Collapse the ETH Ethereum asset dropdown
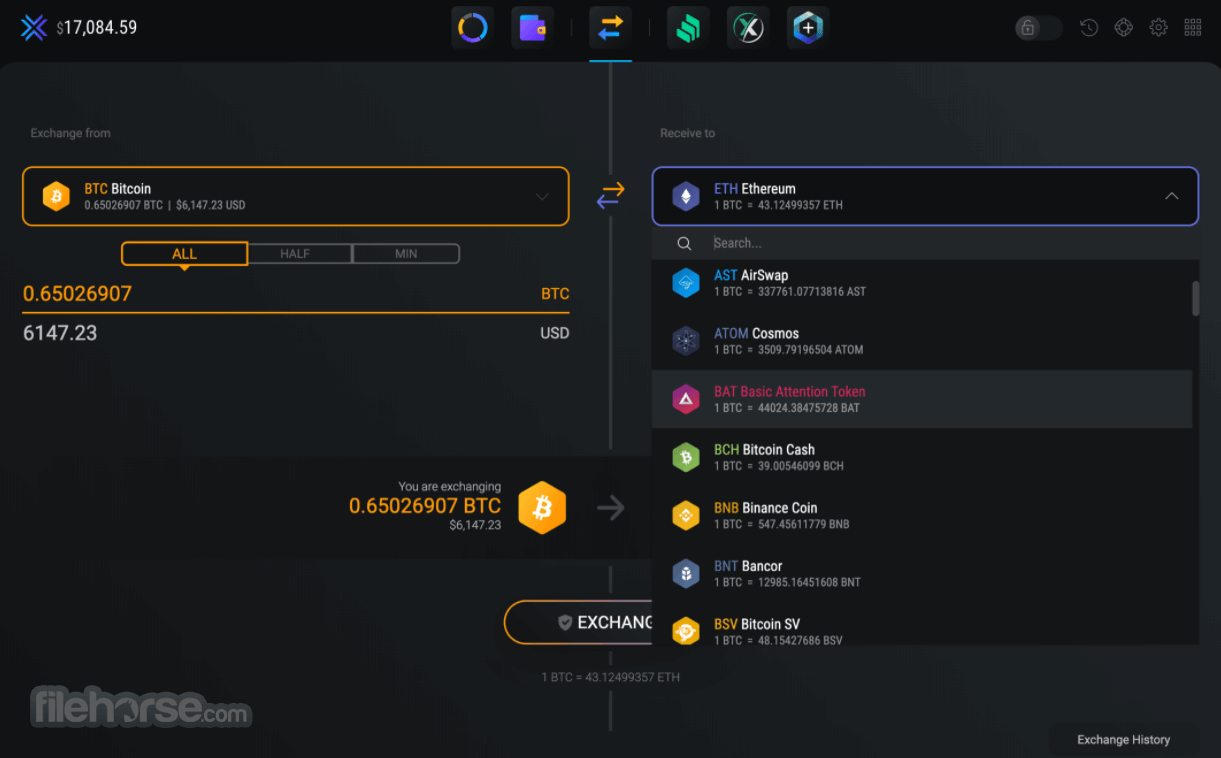Viewport: 1221px width, 758px height. coord(925,196)
